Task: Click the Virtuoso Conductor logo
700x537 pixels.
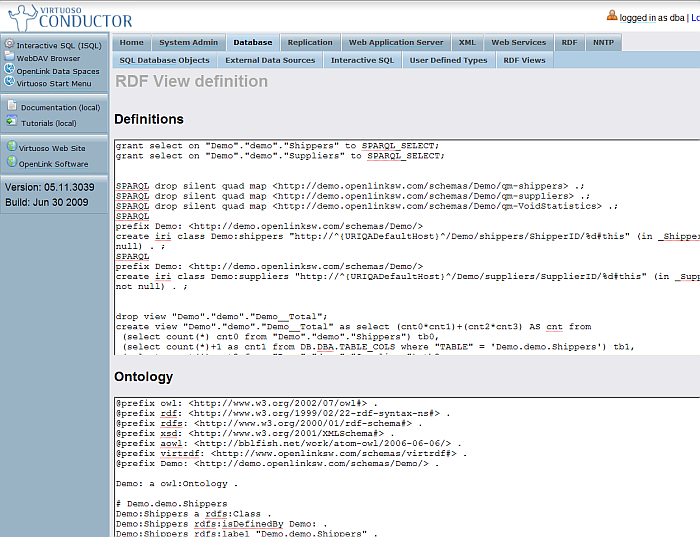Action: click(68, 16)
